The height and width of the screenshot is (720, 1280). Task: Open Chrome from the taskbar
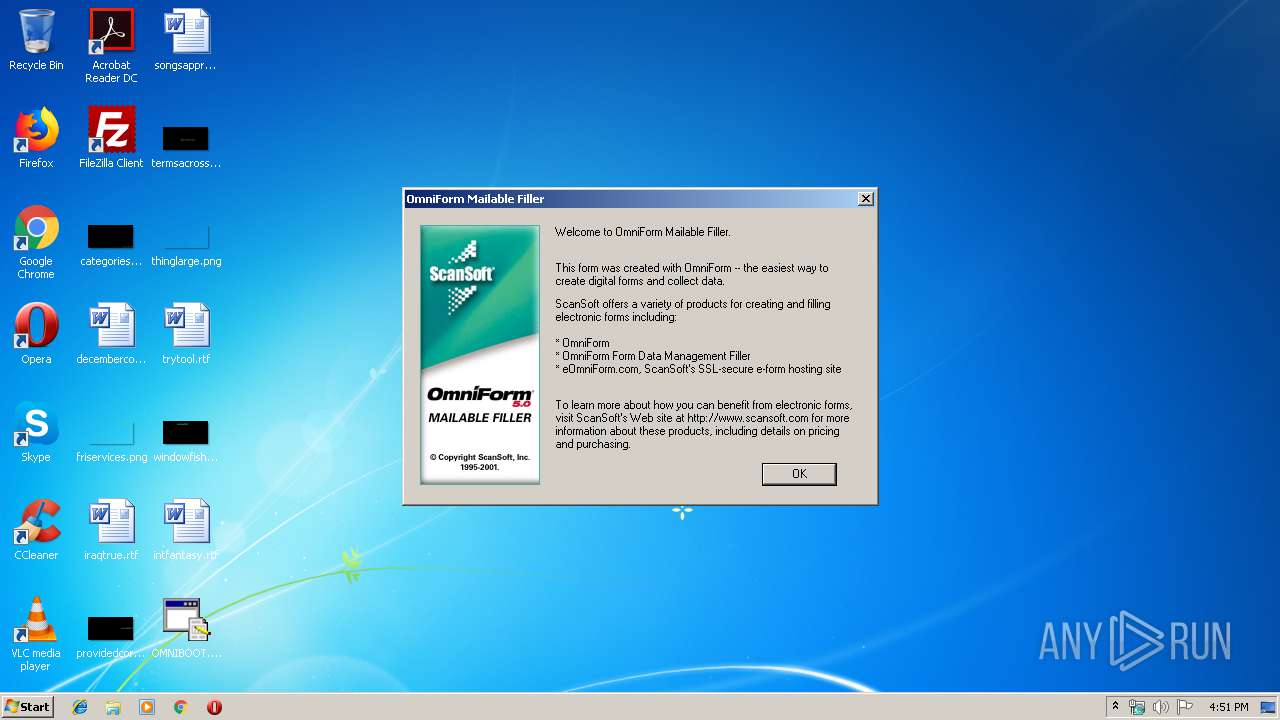[x=181, y=707]
